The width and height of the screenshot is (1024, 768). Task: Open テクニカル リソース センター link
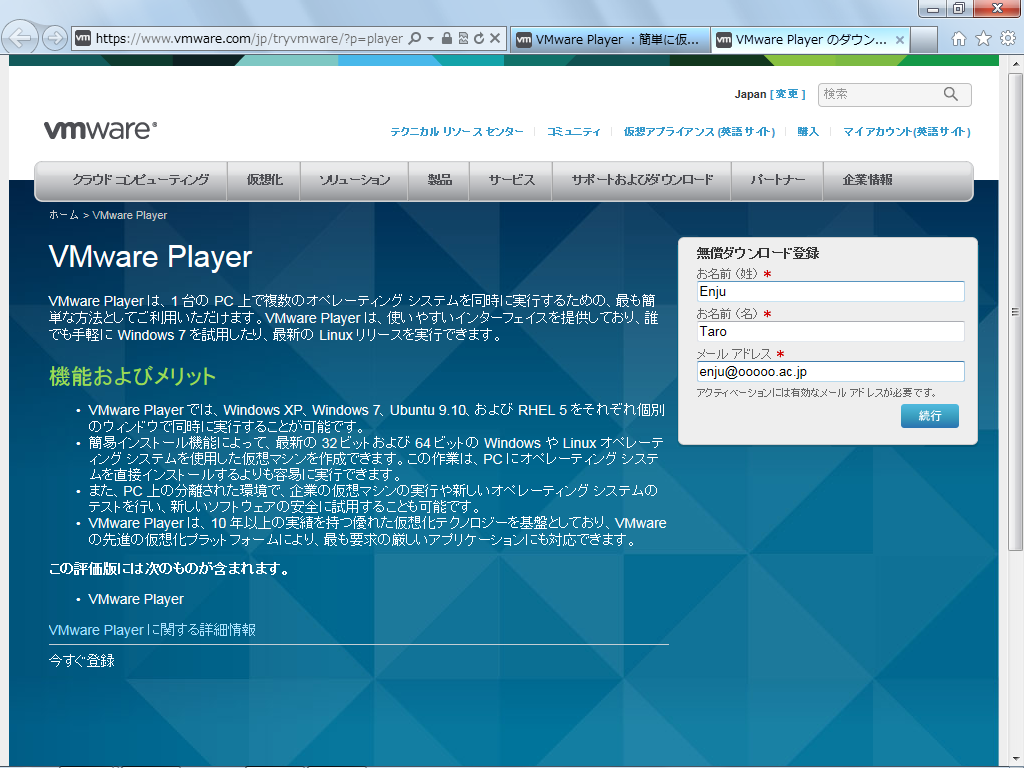[x=456, y=131]
